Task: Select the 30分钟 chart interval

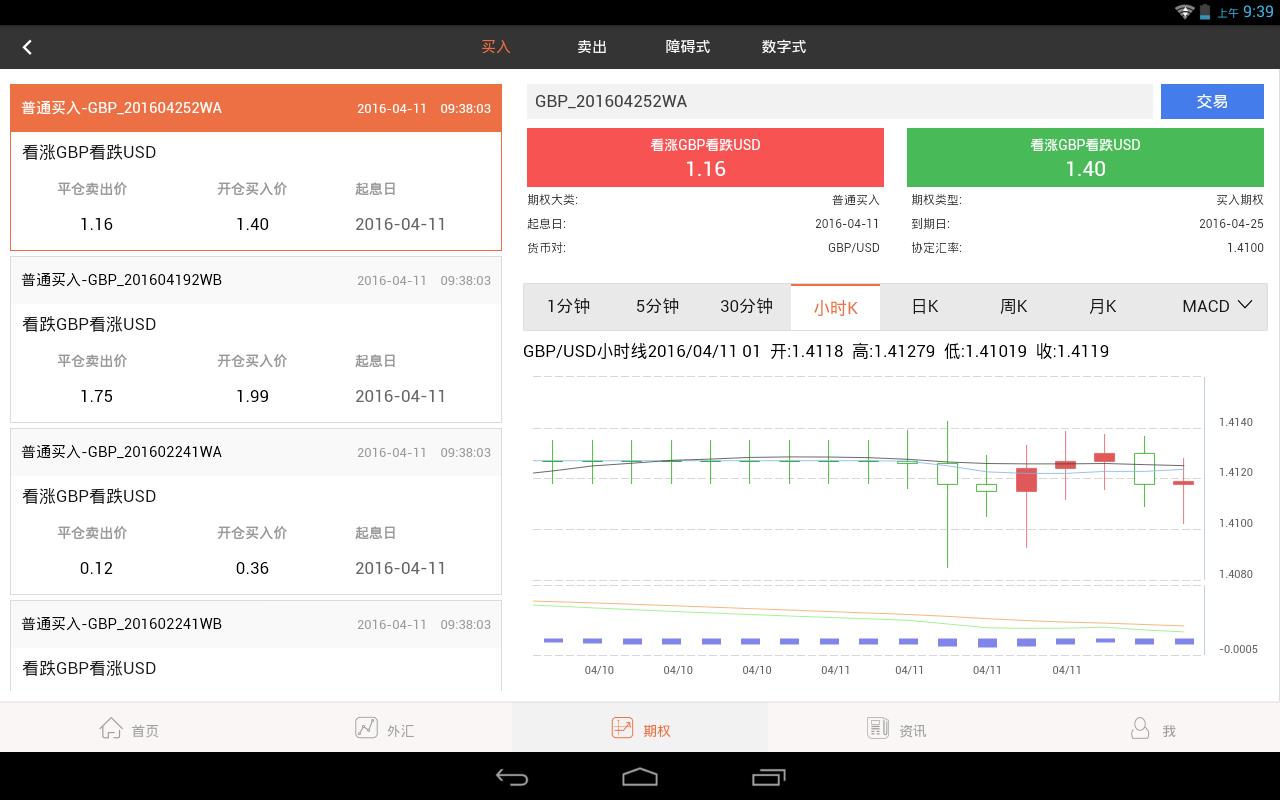Action: pyautogui.click(x=746, y=307)
